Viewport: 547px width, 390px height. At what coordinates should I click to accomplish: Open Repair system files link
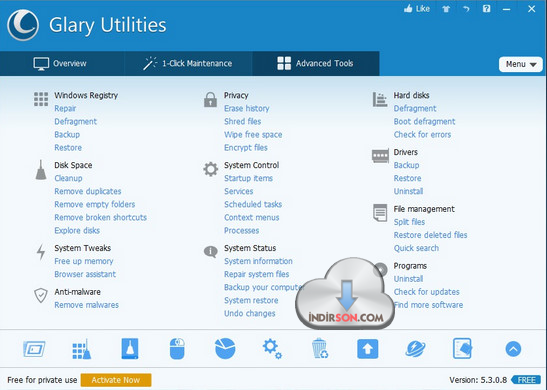pos(256,274)
